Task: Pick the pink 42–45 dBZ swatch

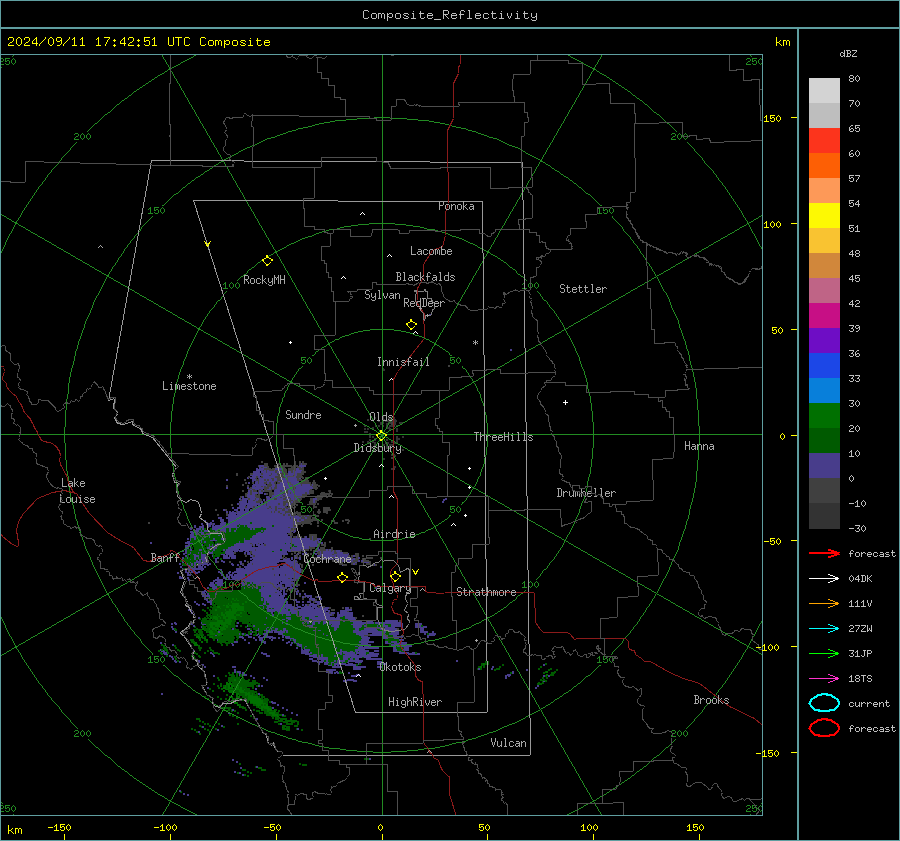Action: [x=824, y=291]
